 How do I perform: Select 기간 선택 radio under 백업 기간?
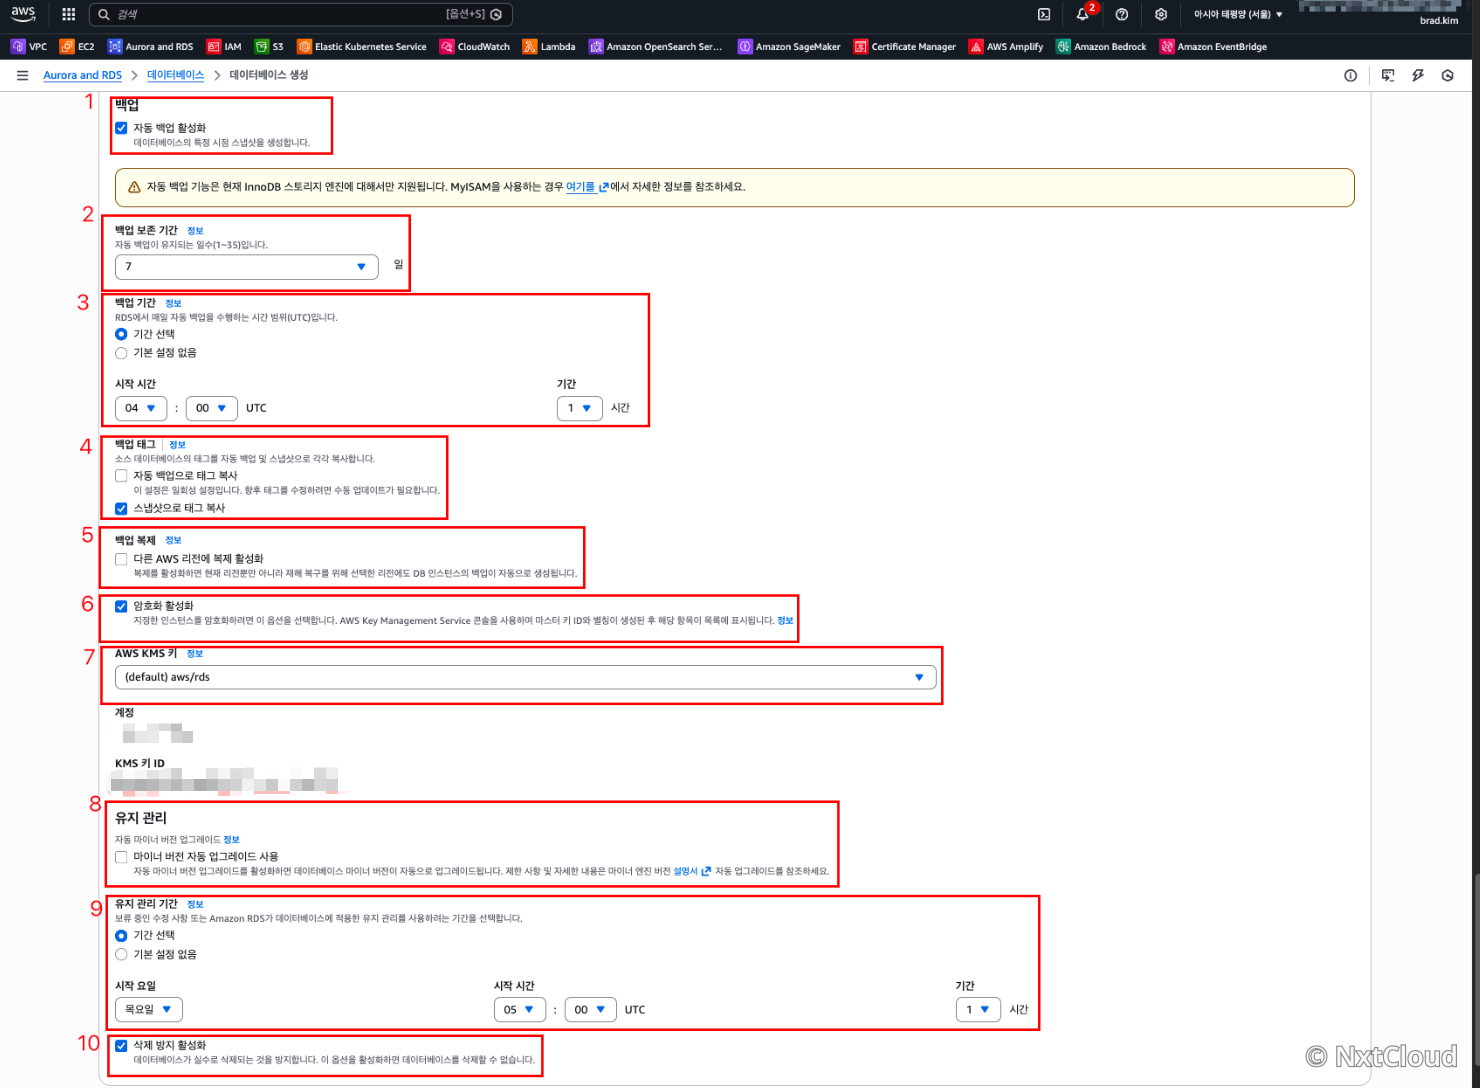[x=121, y=334]
